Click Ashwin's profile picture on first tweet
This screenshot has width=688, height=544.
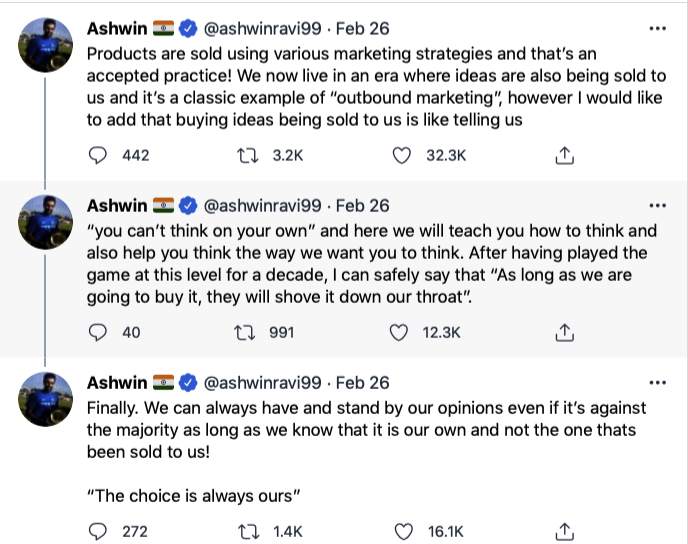45,45
